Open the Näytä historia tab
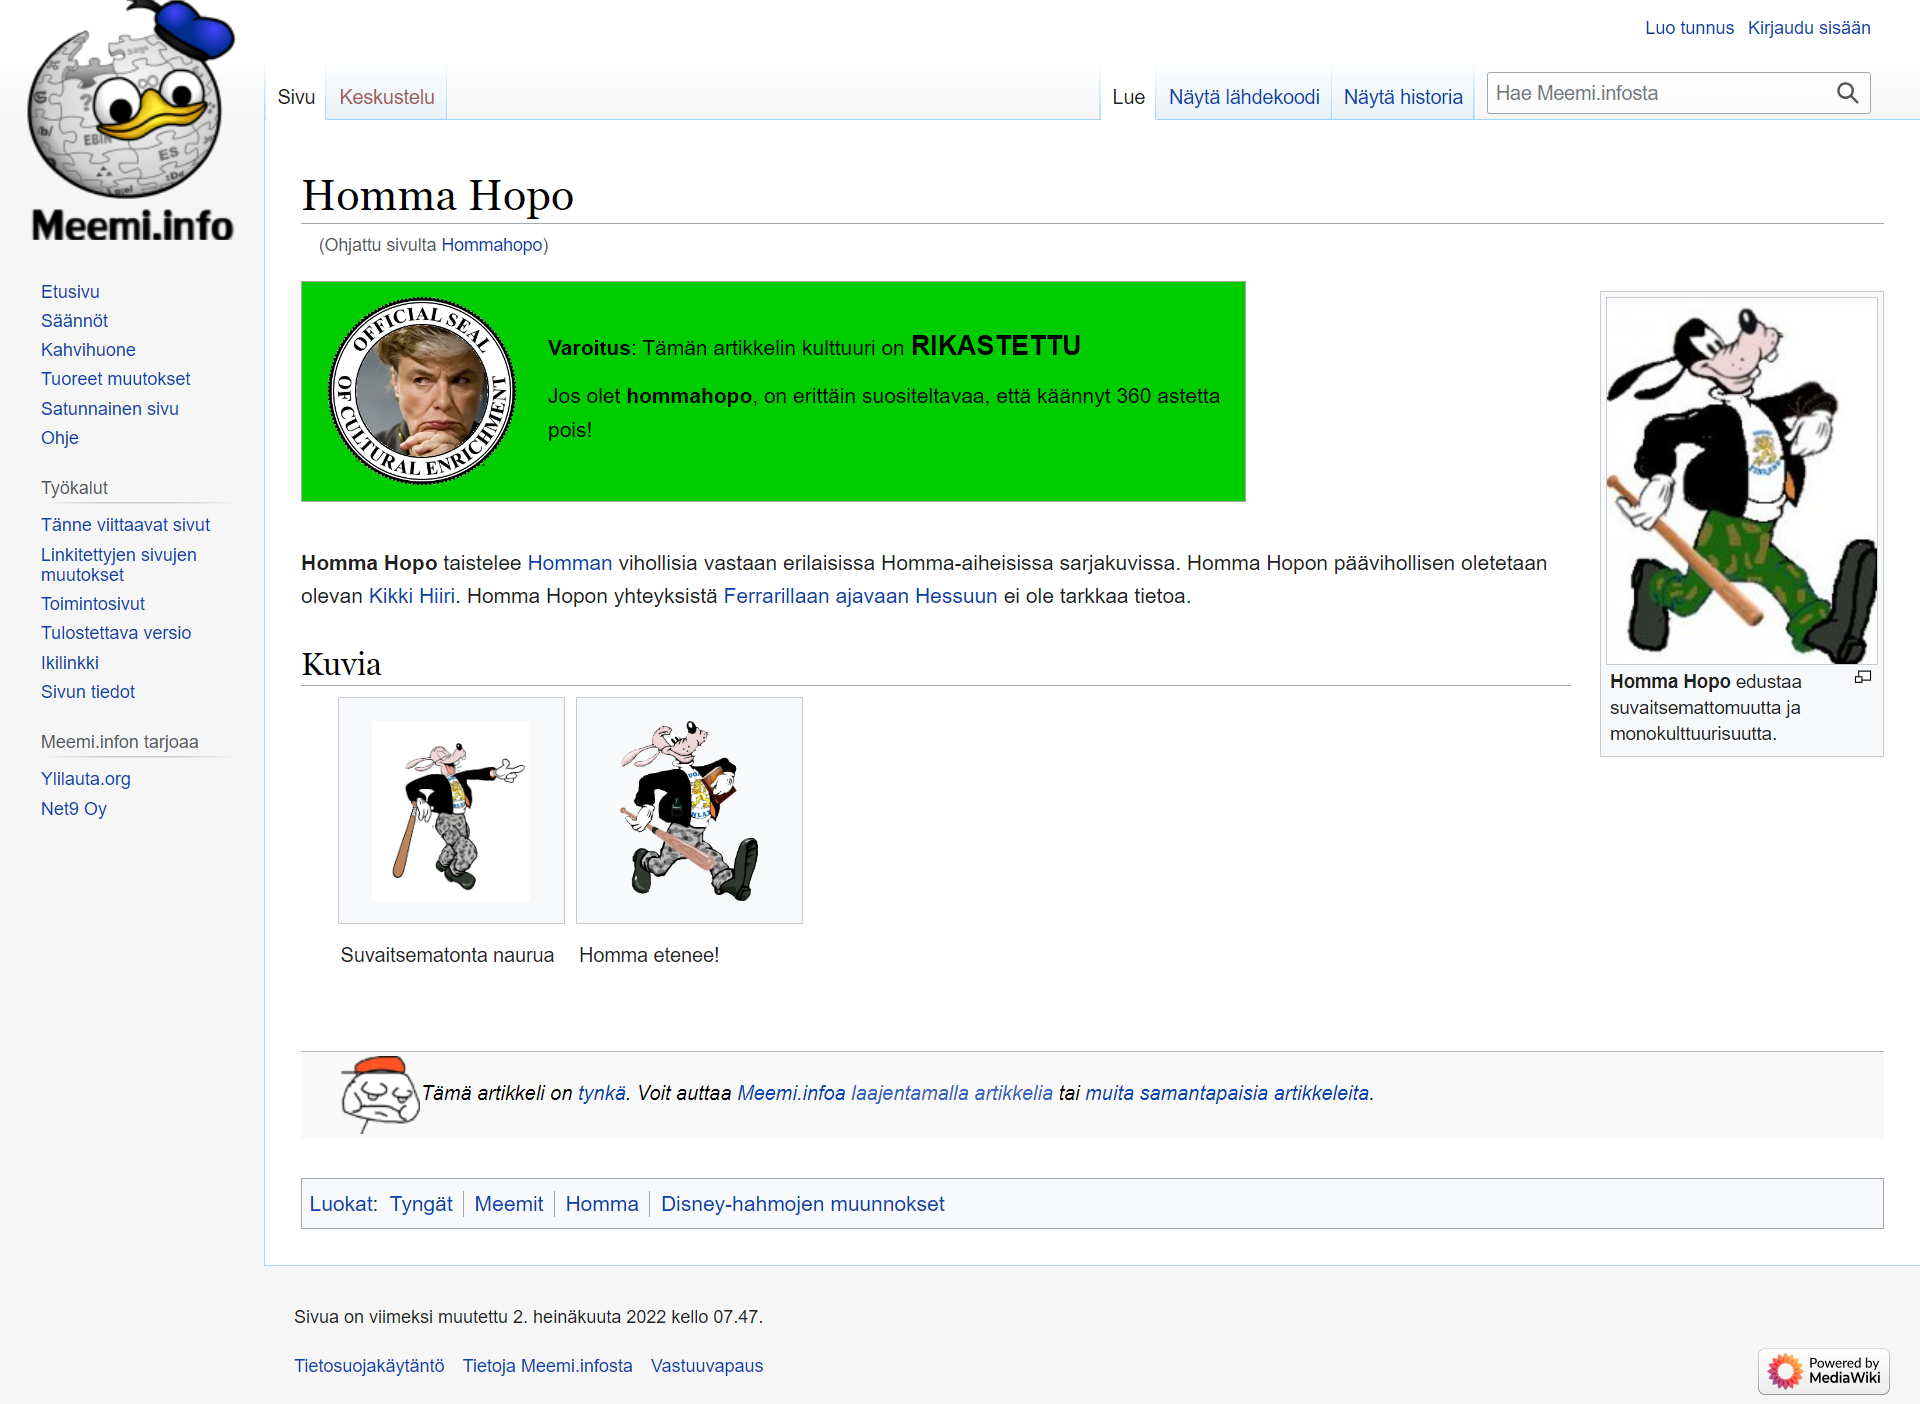The height and width of the screenshot is (1404, 1920). click(x=1402, y=97)
